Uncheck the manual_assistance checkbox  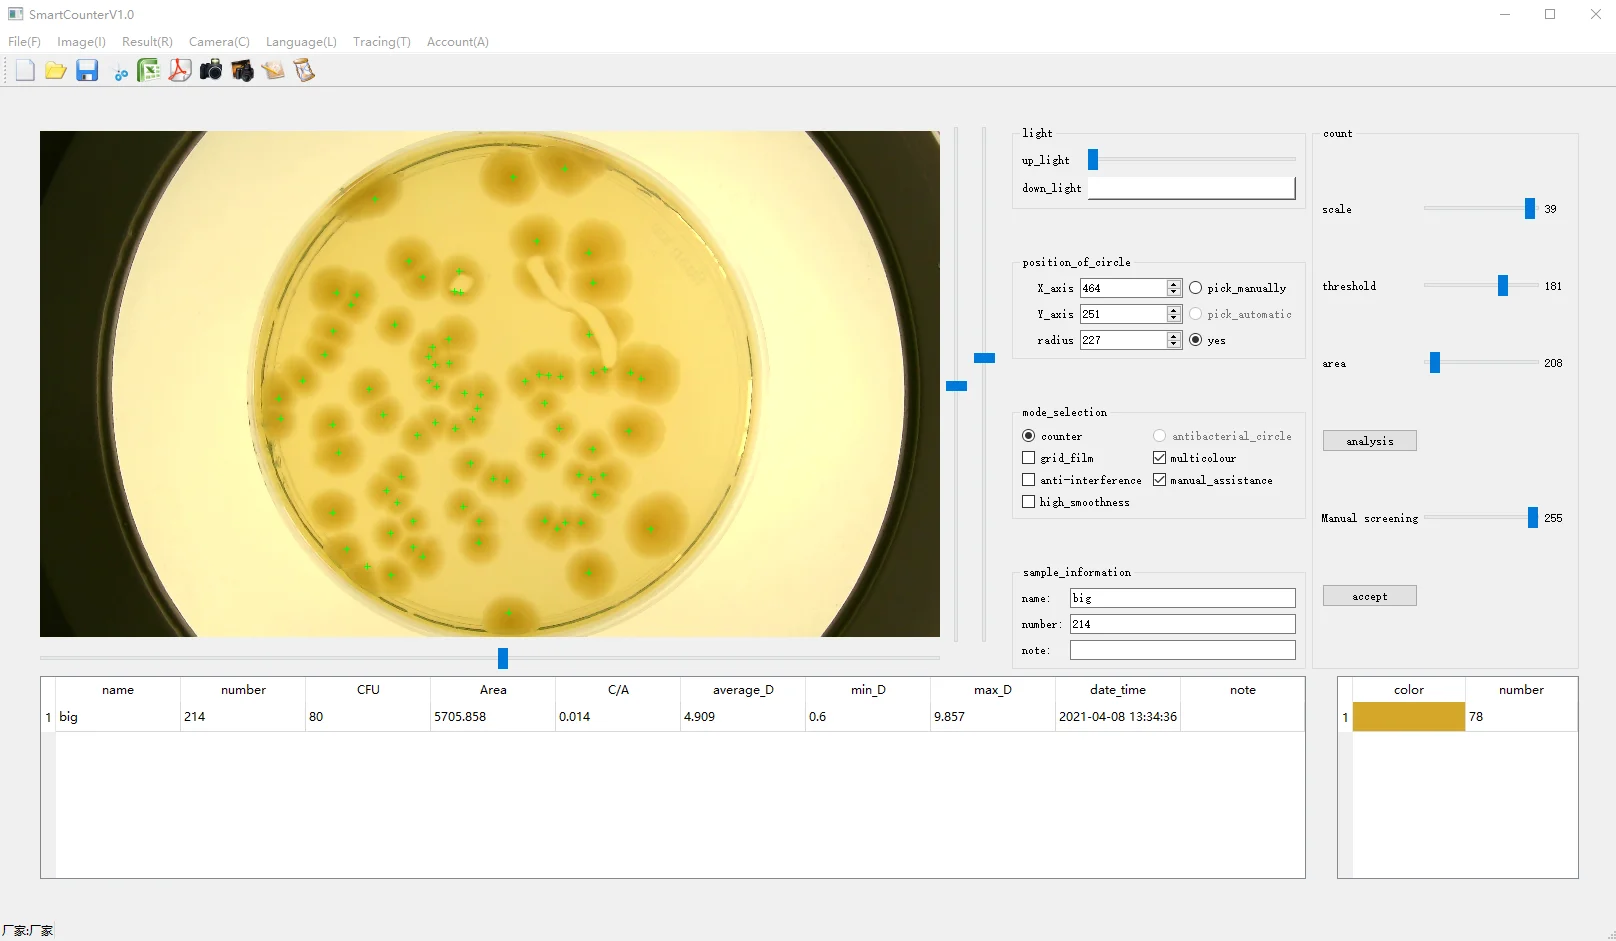click(x=1159, y=480)
